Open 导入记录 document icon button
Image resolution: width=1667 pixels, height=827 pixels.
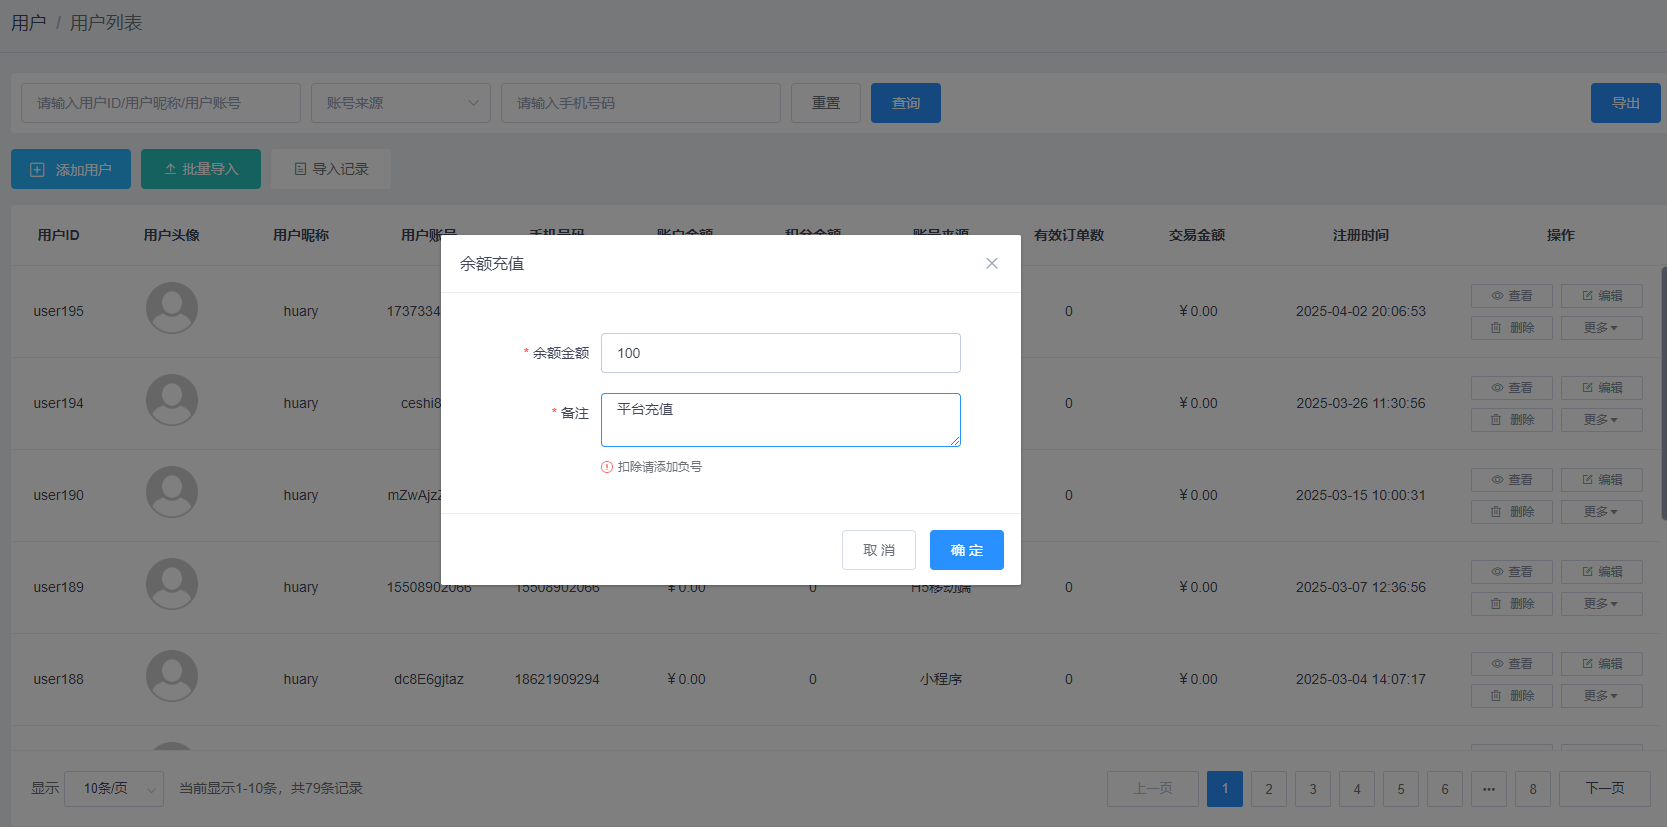331,169
